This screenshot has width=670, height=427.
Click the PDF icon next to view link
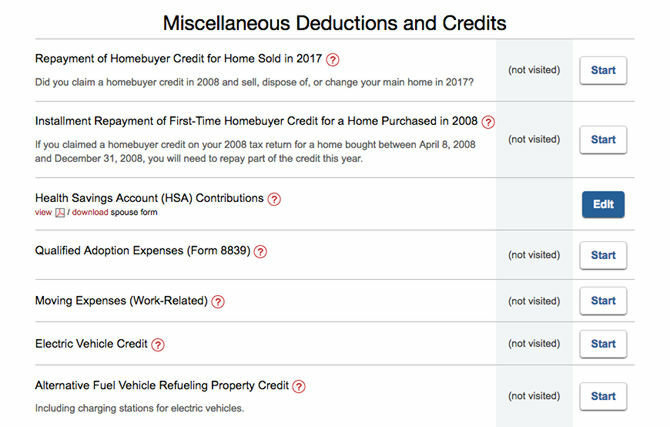coord(60,212)
